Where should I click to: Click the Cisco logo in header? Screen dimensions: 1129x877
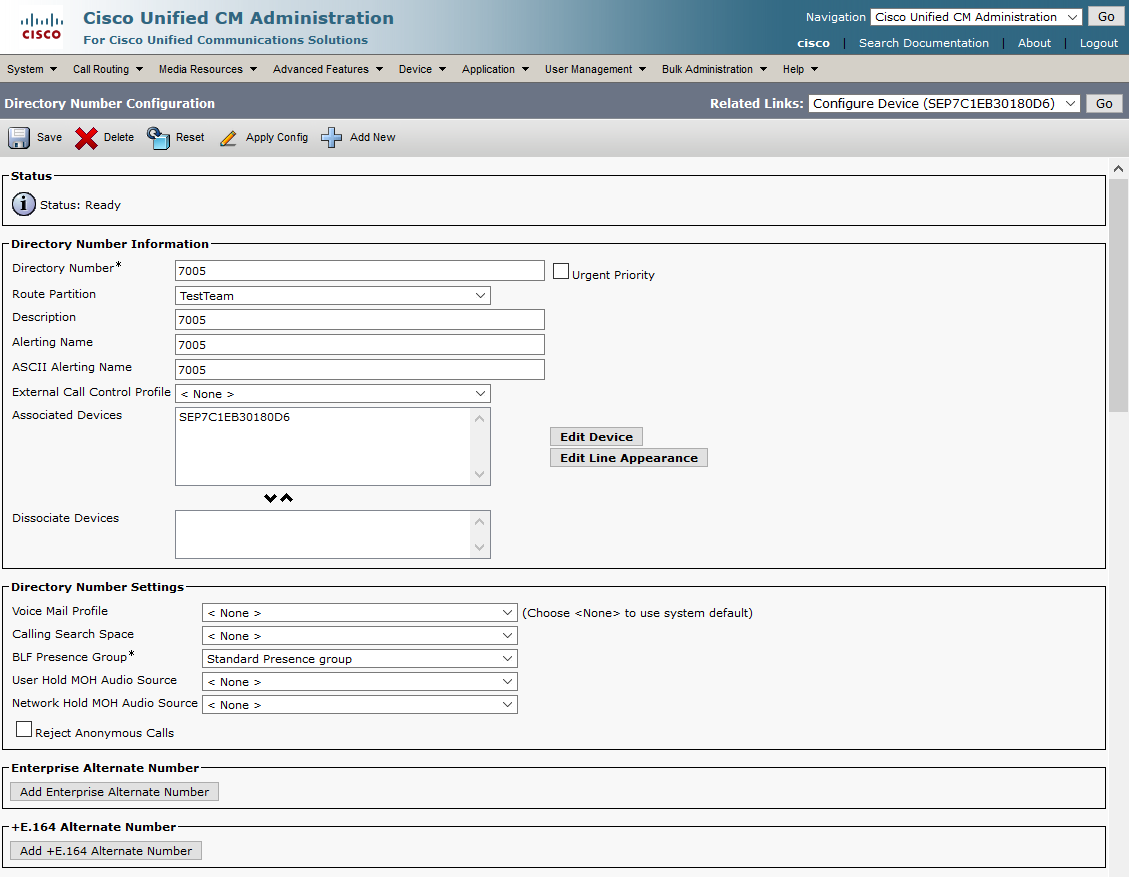click(x=41, y=27)
